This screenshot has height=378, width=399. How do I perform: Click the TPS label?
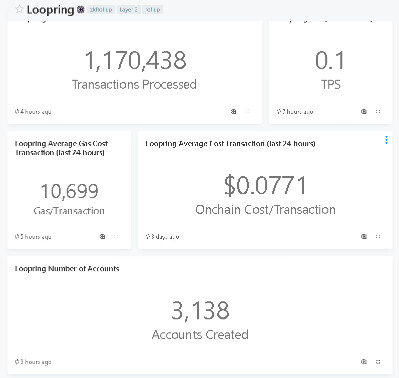[x=331, y=84]
